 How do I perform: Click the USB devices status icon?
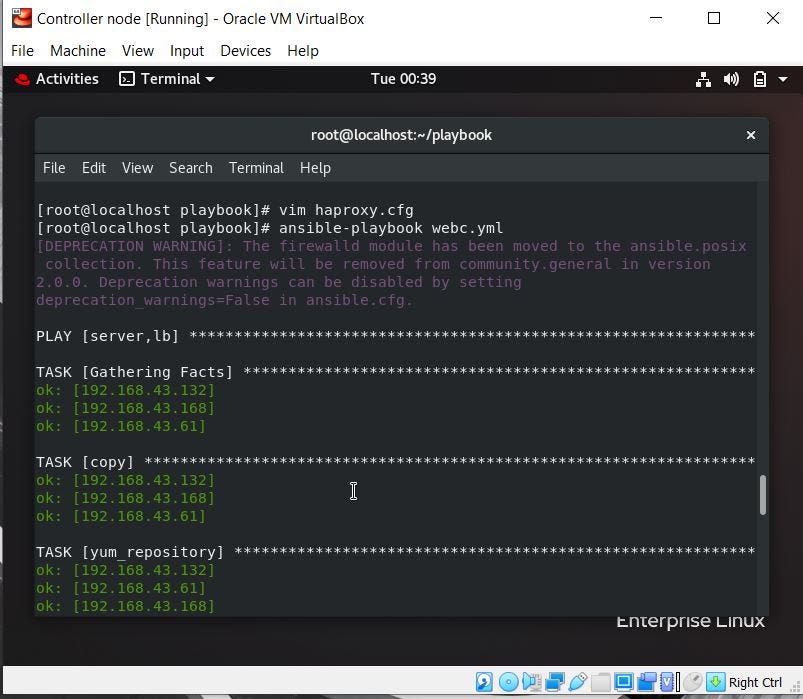pos(578,682)
